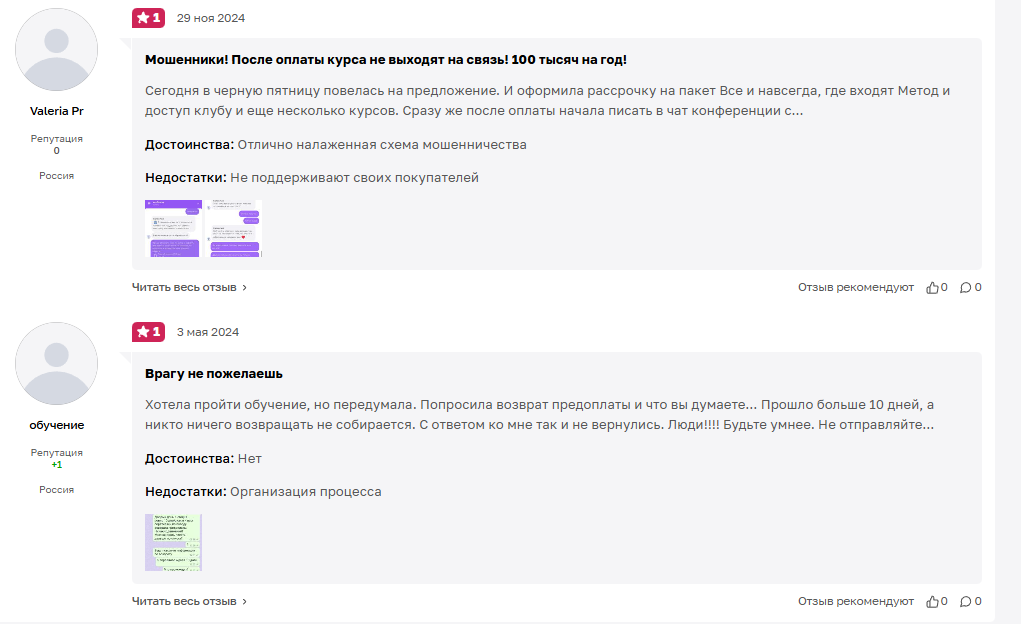Click the star rating badge dated 3 мая 2024

148,332
